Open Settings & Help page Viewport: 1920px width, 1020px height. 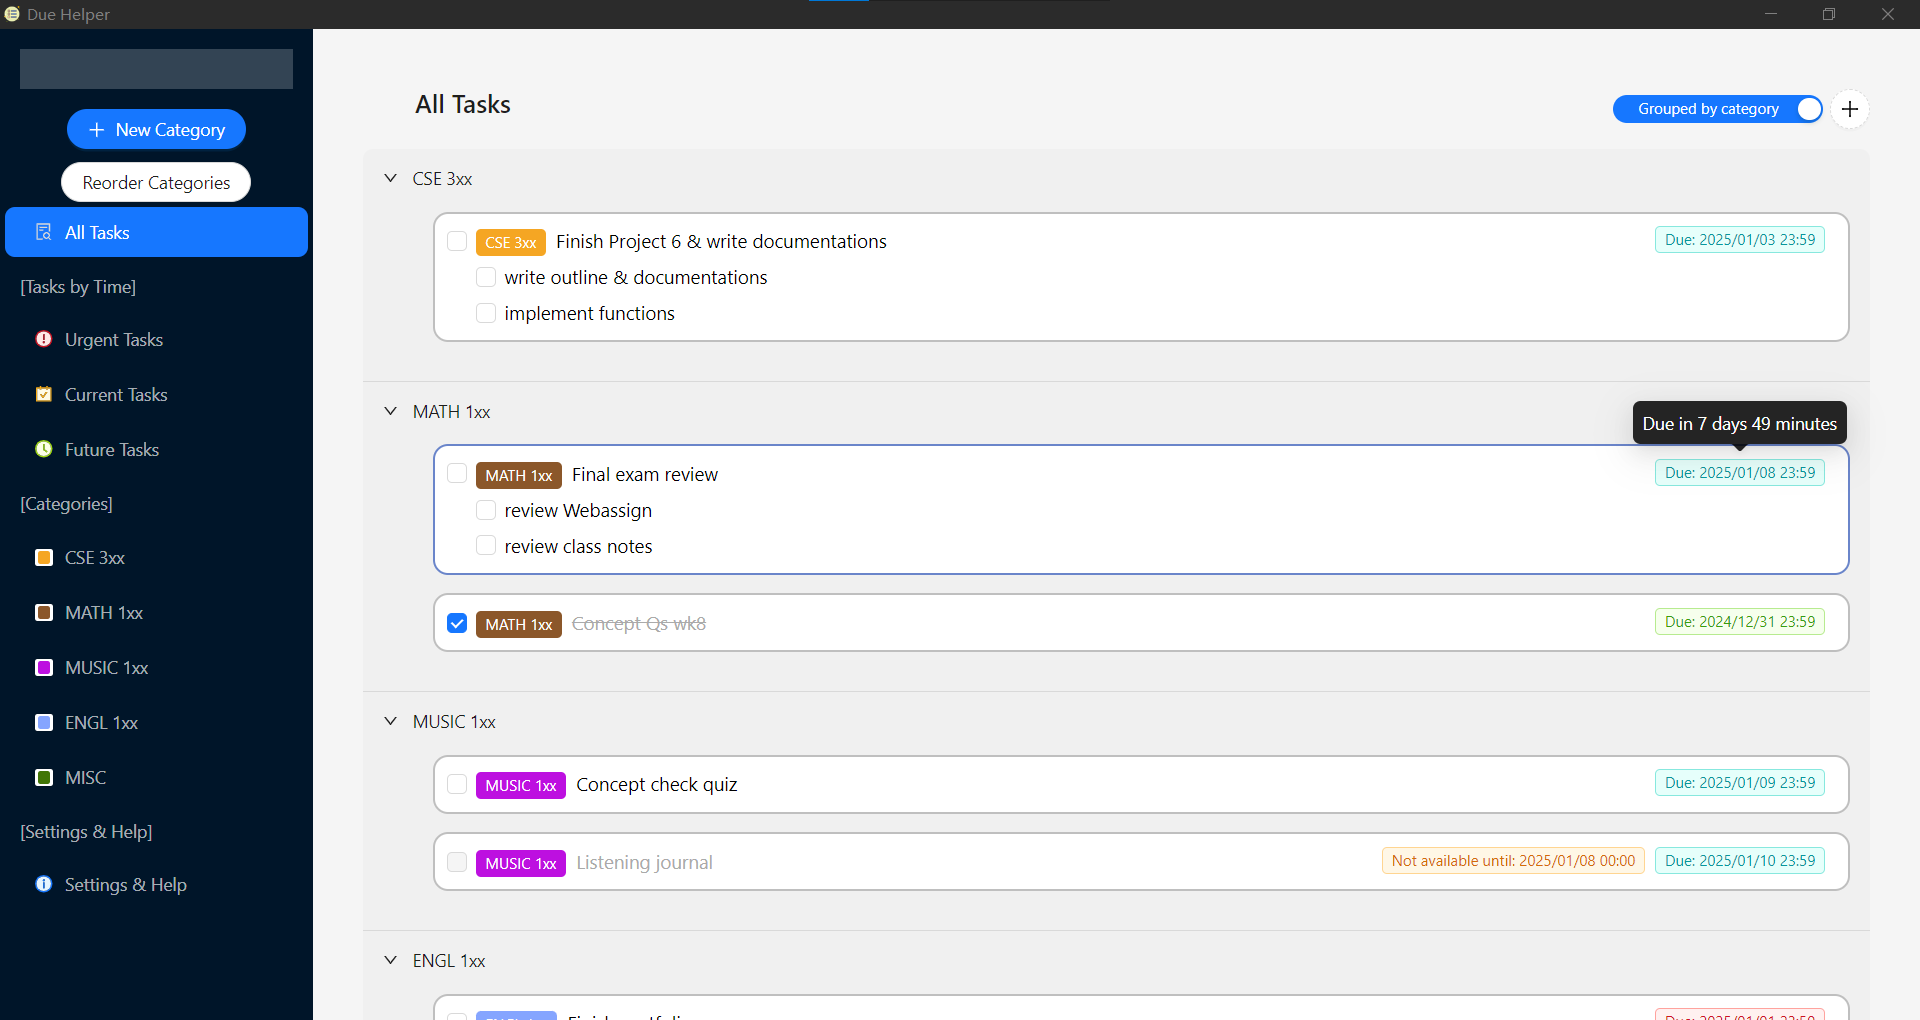click(156, 884)
